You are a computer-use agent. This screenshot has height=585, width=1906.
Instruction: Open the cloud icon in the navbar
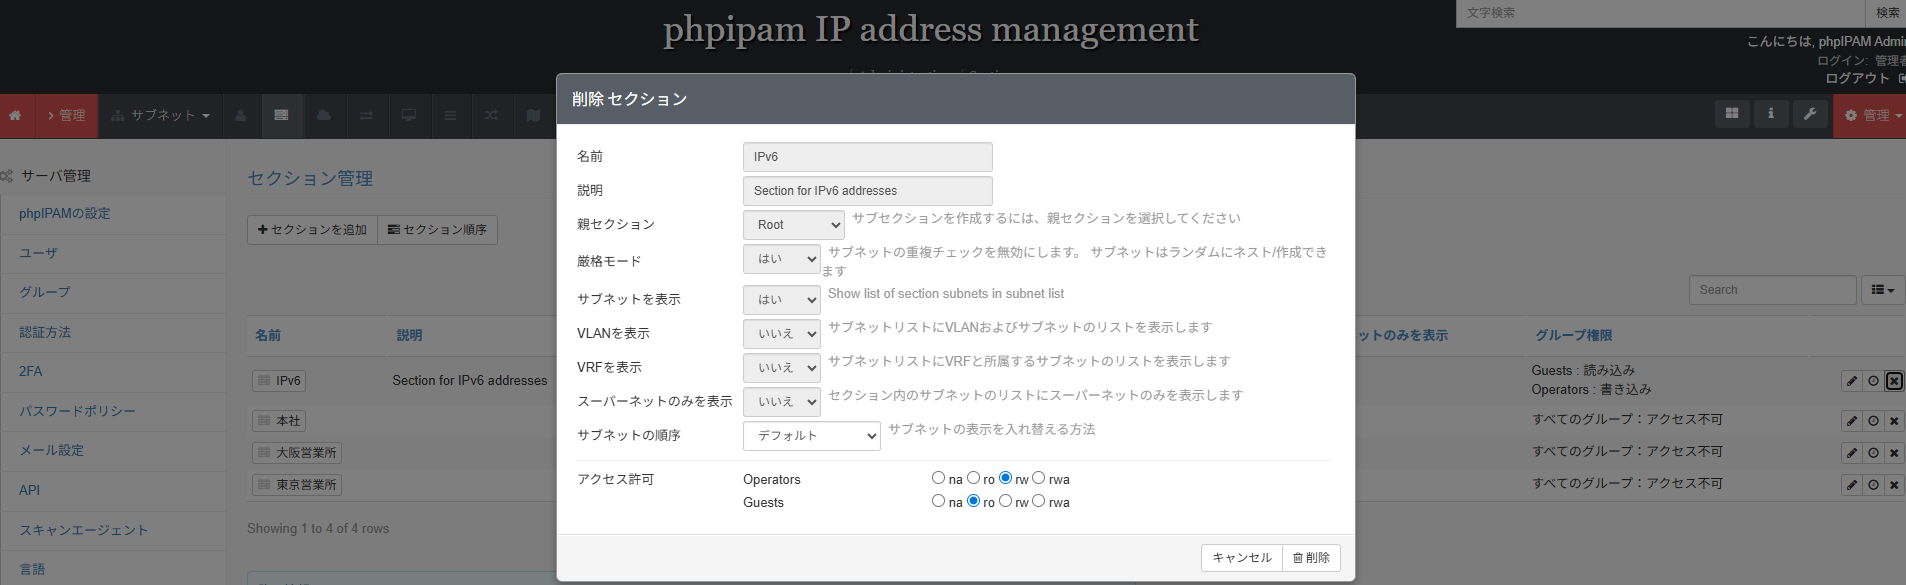pyautogui.click(x=324, y=116)
